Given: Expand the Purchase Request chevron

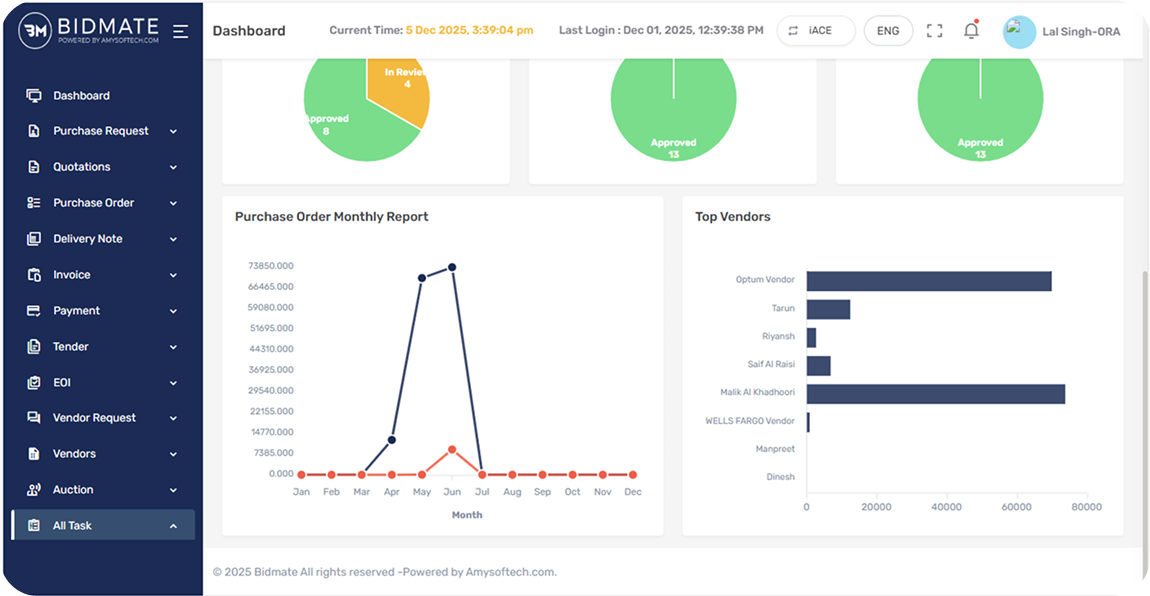Looking at the screenshot, I should [173, 131].
